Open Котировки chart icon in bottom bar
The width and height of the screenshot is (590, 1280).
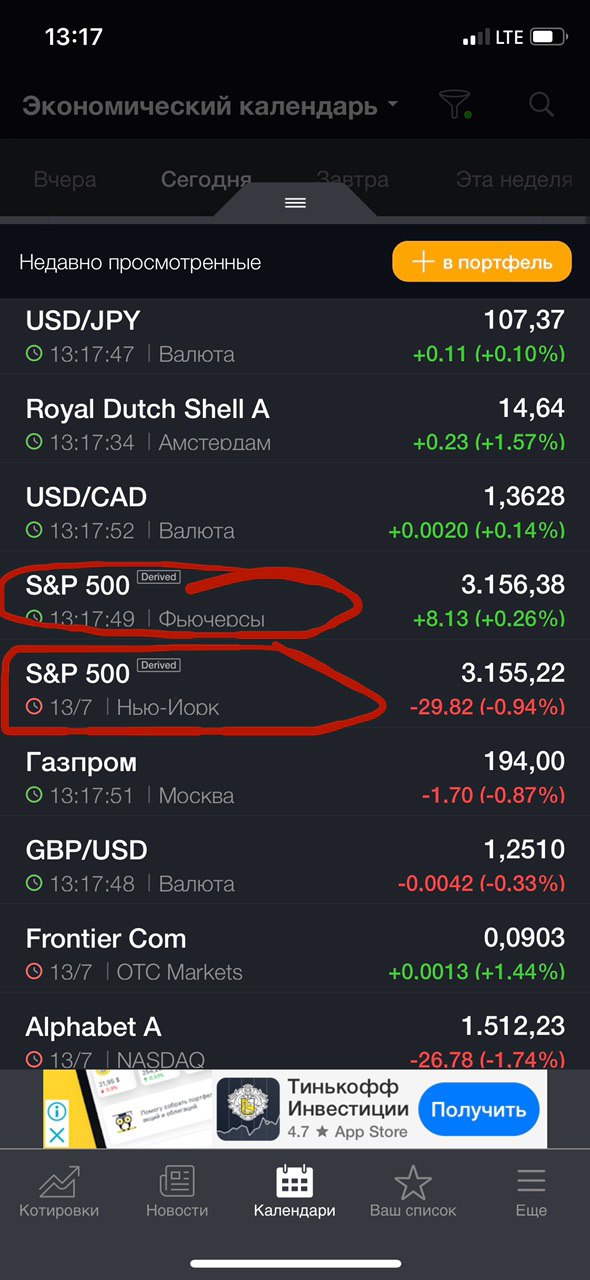59,1182
